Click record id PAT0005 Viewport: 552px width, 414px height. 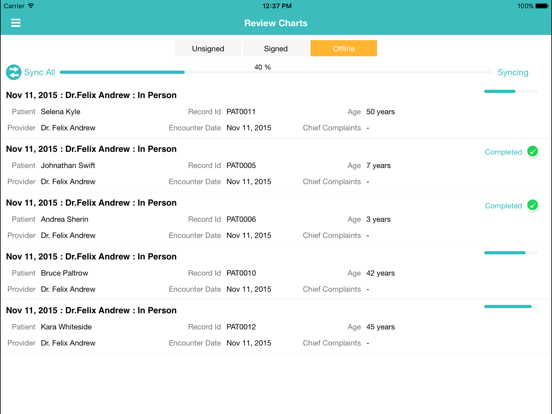(x=241, y=165)
